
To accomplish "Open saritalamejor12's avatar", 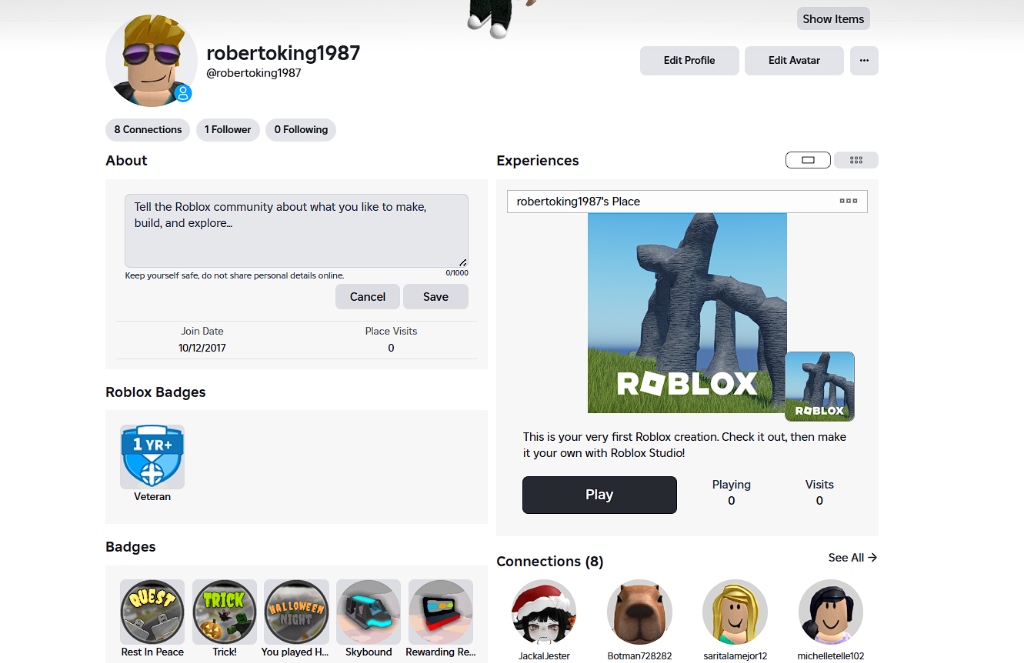I will 735,612.
